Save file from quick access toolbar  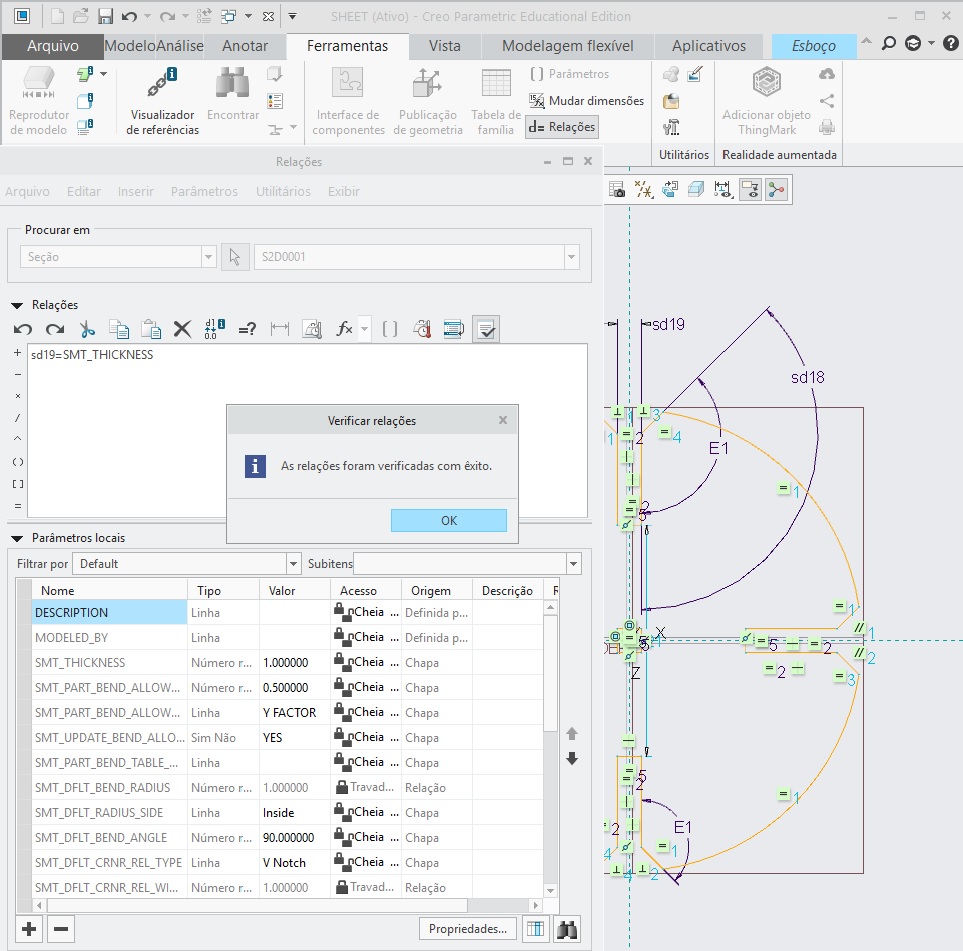point(106,17)
